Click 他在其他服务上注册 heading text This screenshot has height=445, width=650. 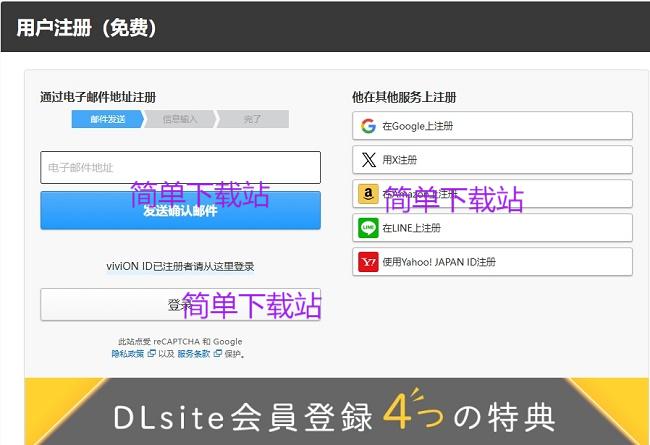pos(404,97)
